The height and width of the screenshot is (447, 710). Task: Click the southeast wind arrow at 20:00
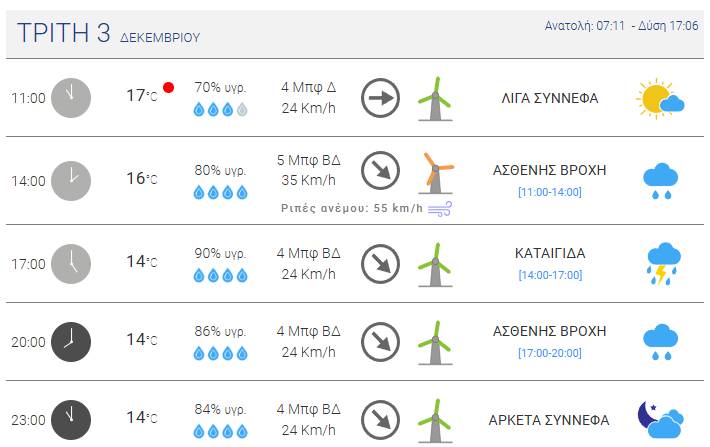click(x=380, y=341)
